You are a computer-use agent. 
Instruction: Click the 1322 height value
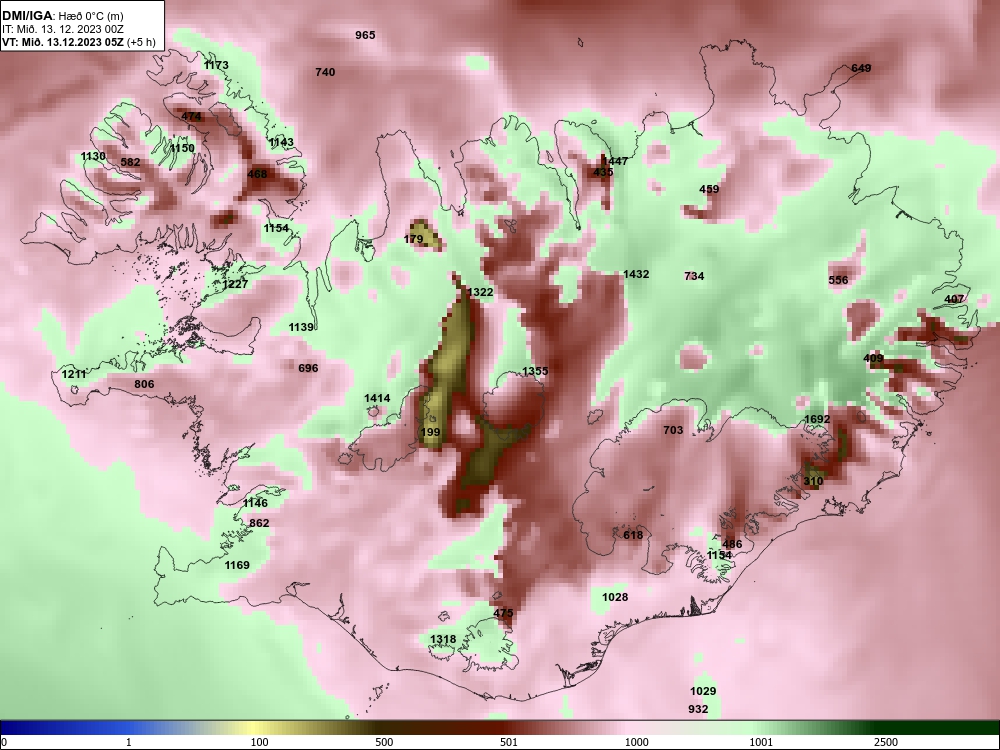pyautogui.click(x=480, y=292)
